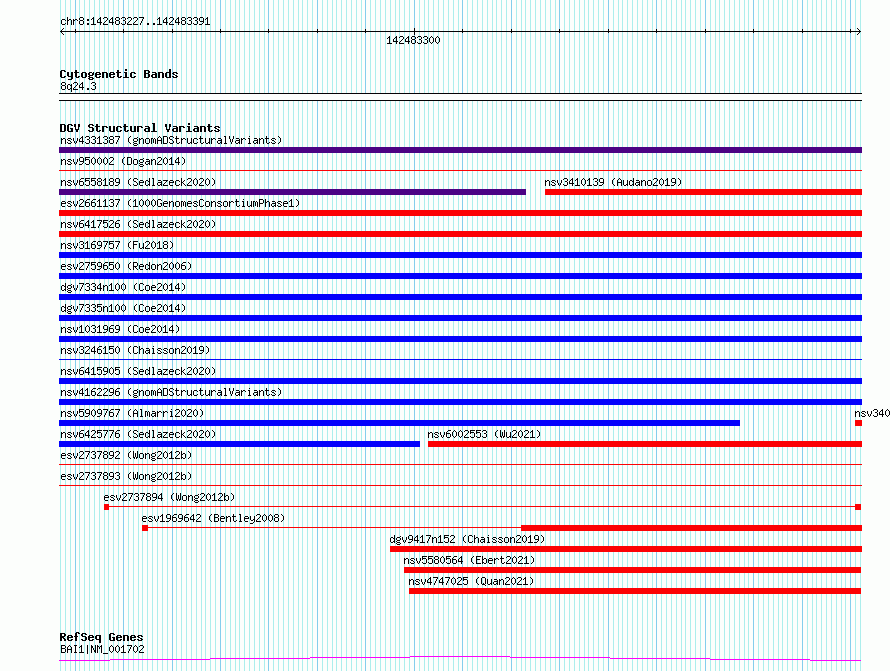
Task: Click dgv9417n152 (Chaisson2019) label
Action: pos(467,539)
